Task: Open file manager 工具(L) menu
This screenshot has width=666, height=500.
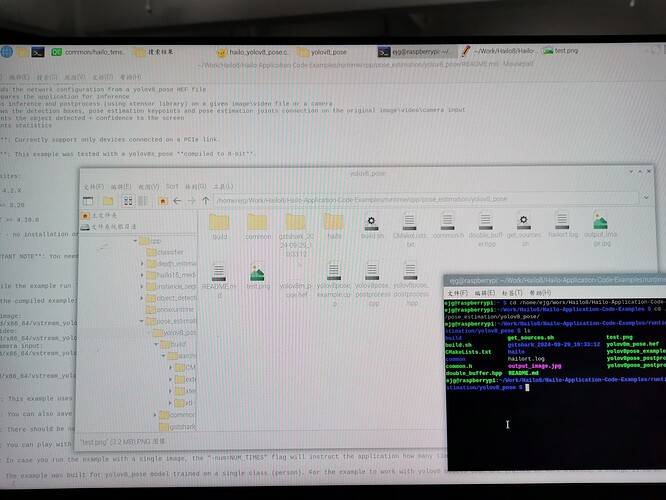Action: point(223,186)
